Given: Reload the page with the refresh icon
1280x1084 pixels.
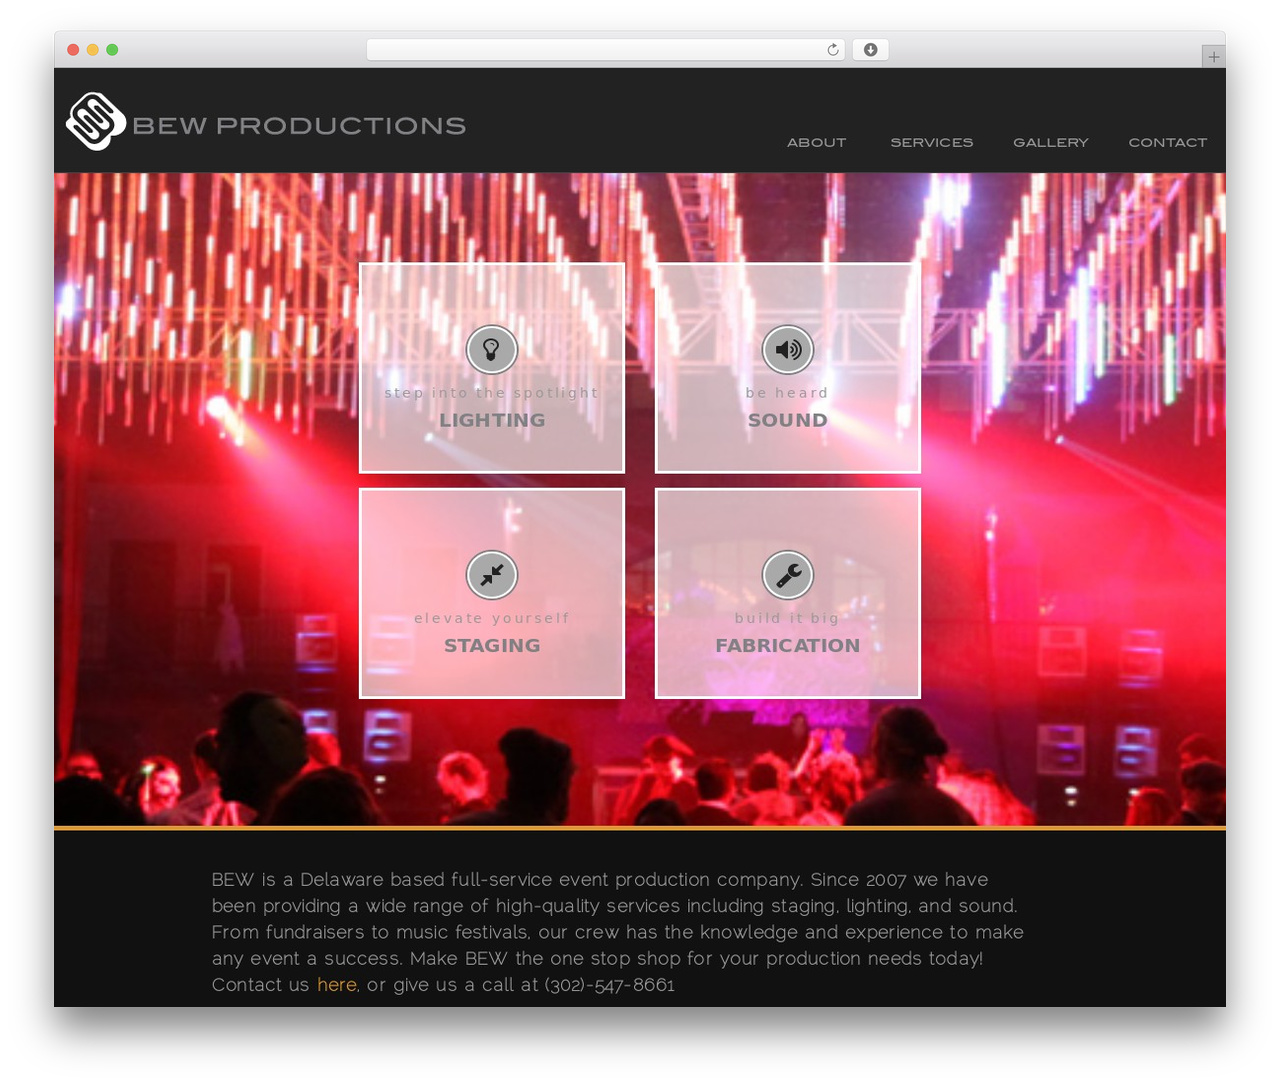Looking at the screenshot, I should [x=833, y=50].
